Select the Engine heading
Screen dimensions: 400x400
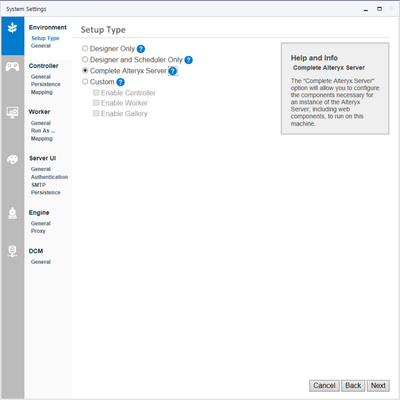pos(39,213)
